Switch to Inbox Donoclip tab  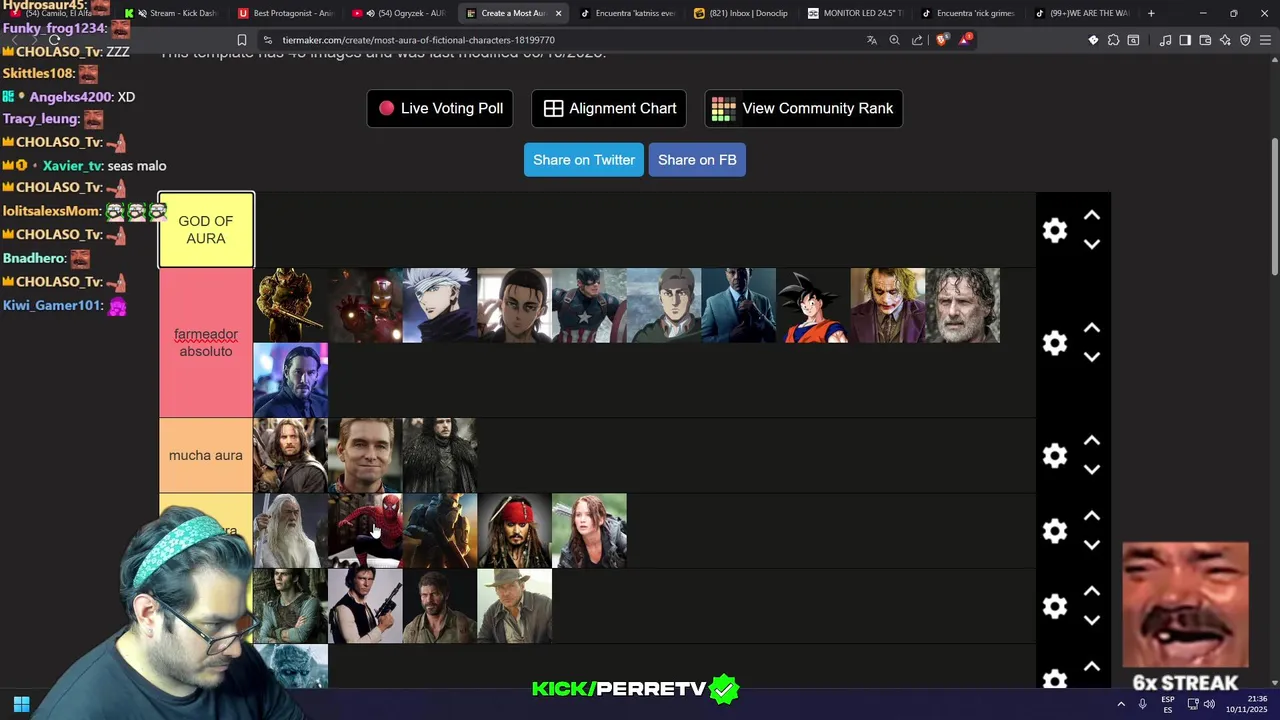[x=743, y=13]
